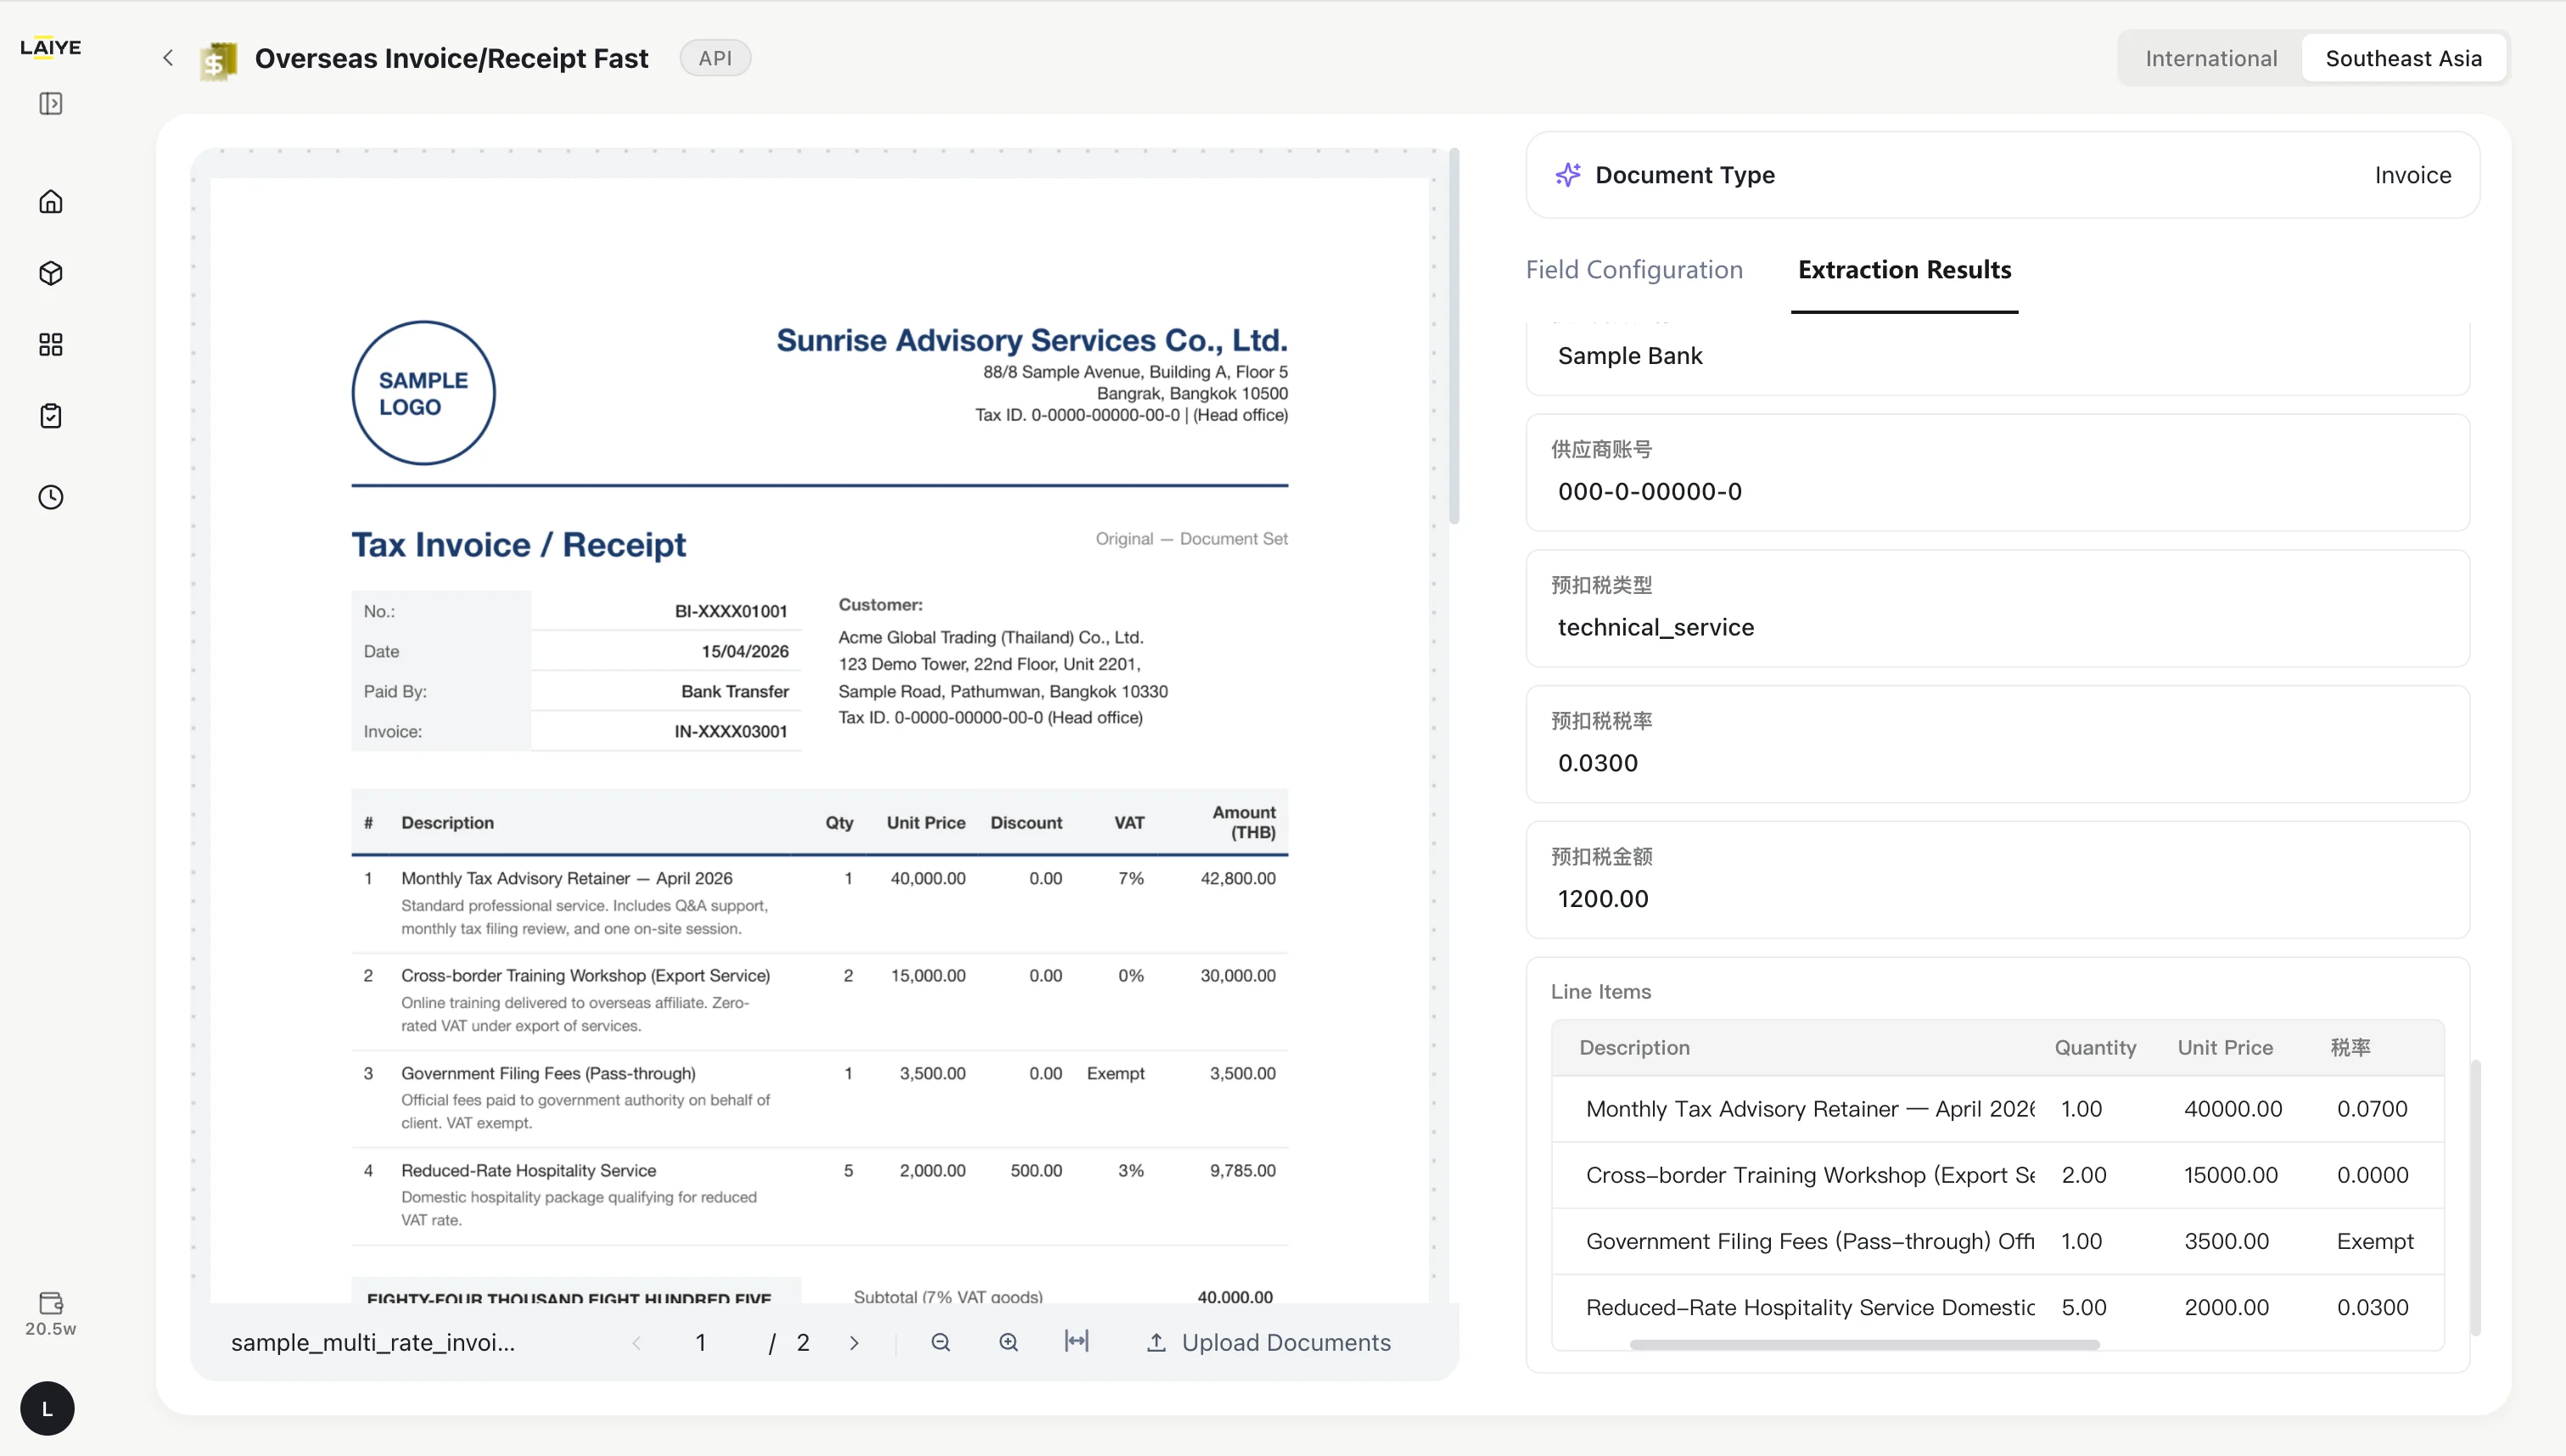2566x1456 pixels.
Task: Select the Extraction Results tab
Action: 1904,270
